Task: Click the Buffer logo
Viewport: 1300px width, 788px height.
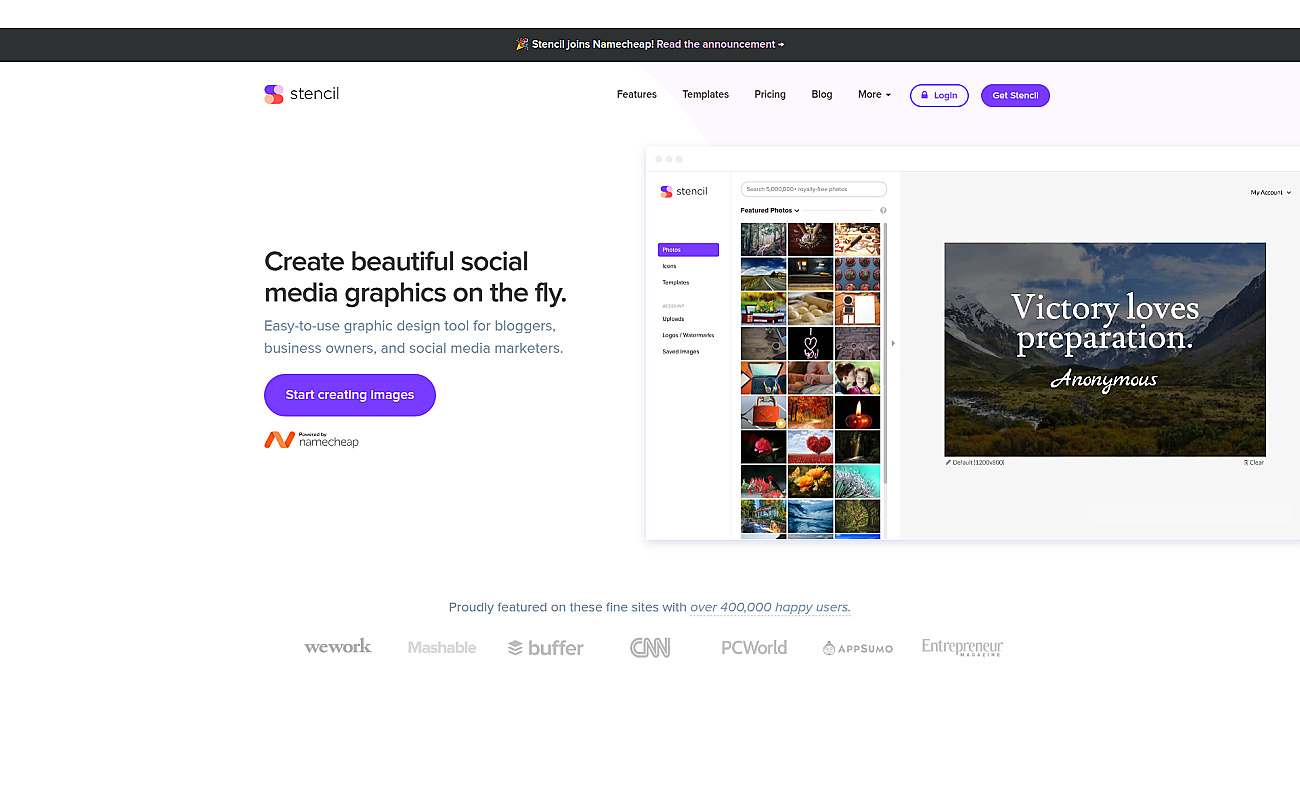Action: point(546,648)
